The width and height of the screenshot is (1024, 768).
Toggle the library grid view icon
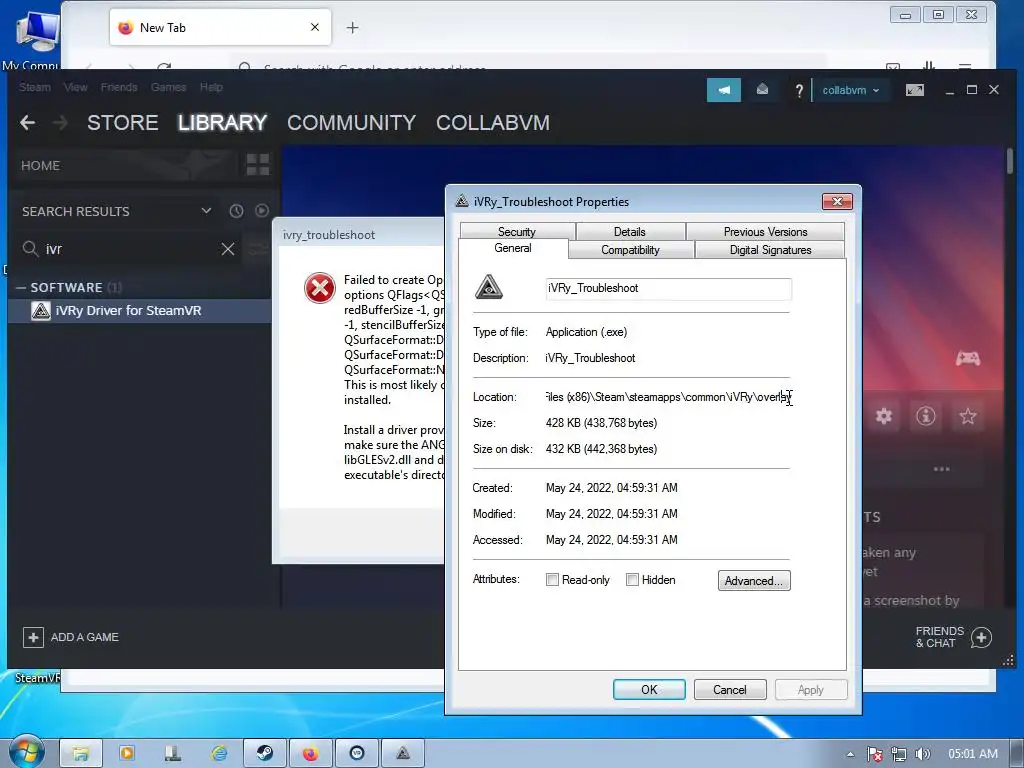click(258, 165)
